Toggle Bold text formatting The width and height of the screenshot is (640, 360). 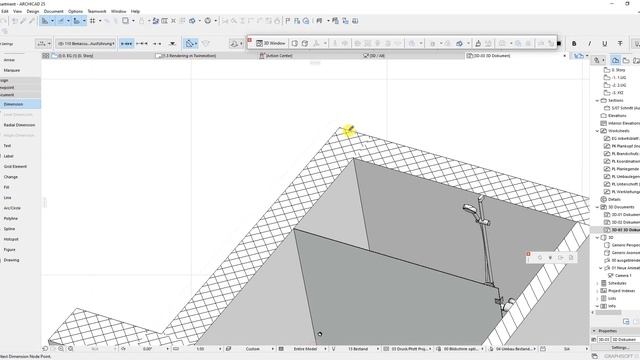point(574,43)
